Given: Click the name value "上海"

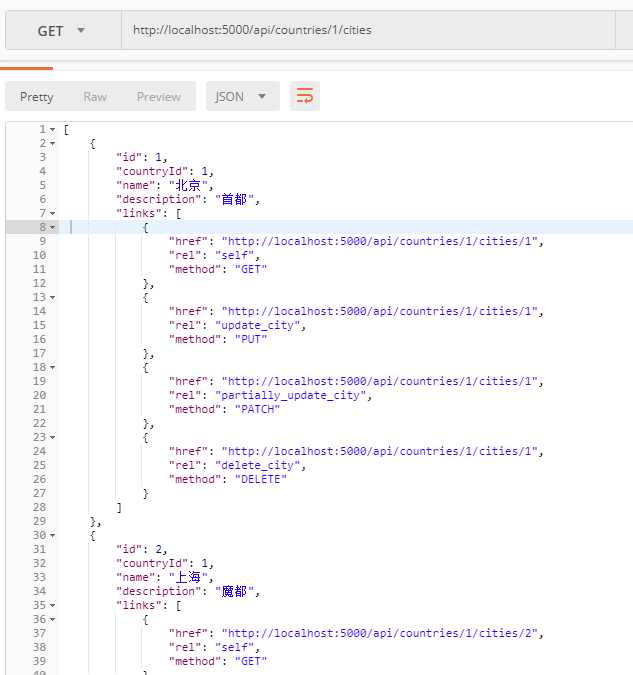Looking at the screenshot, I should (188, 577).
